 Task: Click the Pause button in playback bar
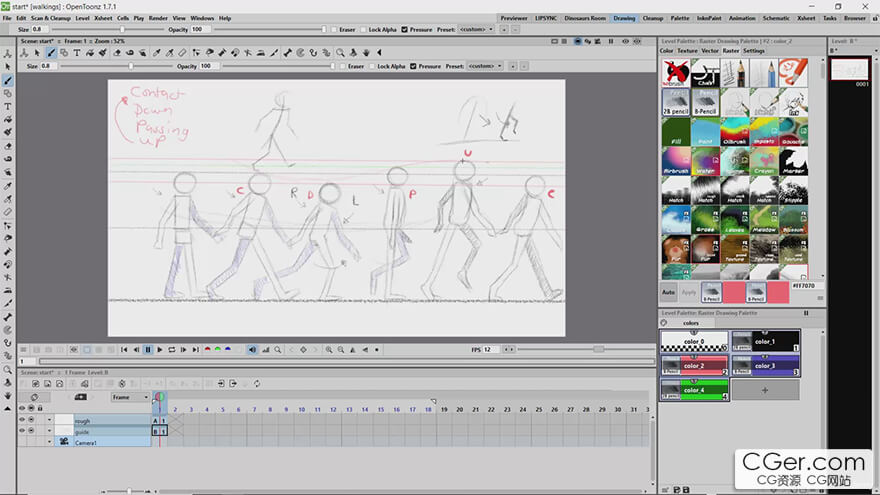[x=148, y=349]
